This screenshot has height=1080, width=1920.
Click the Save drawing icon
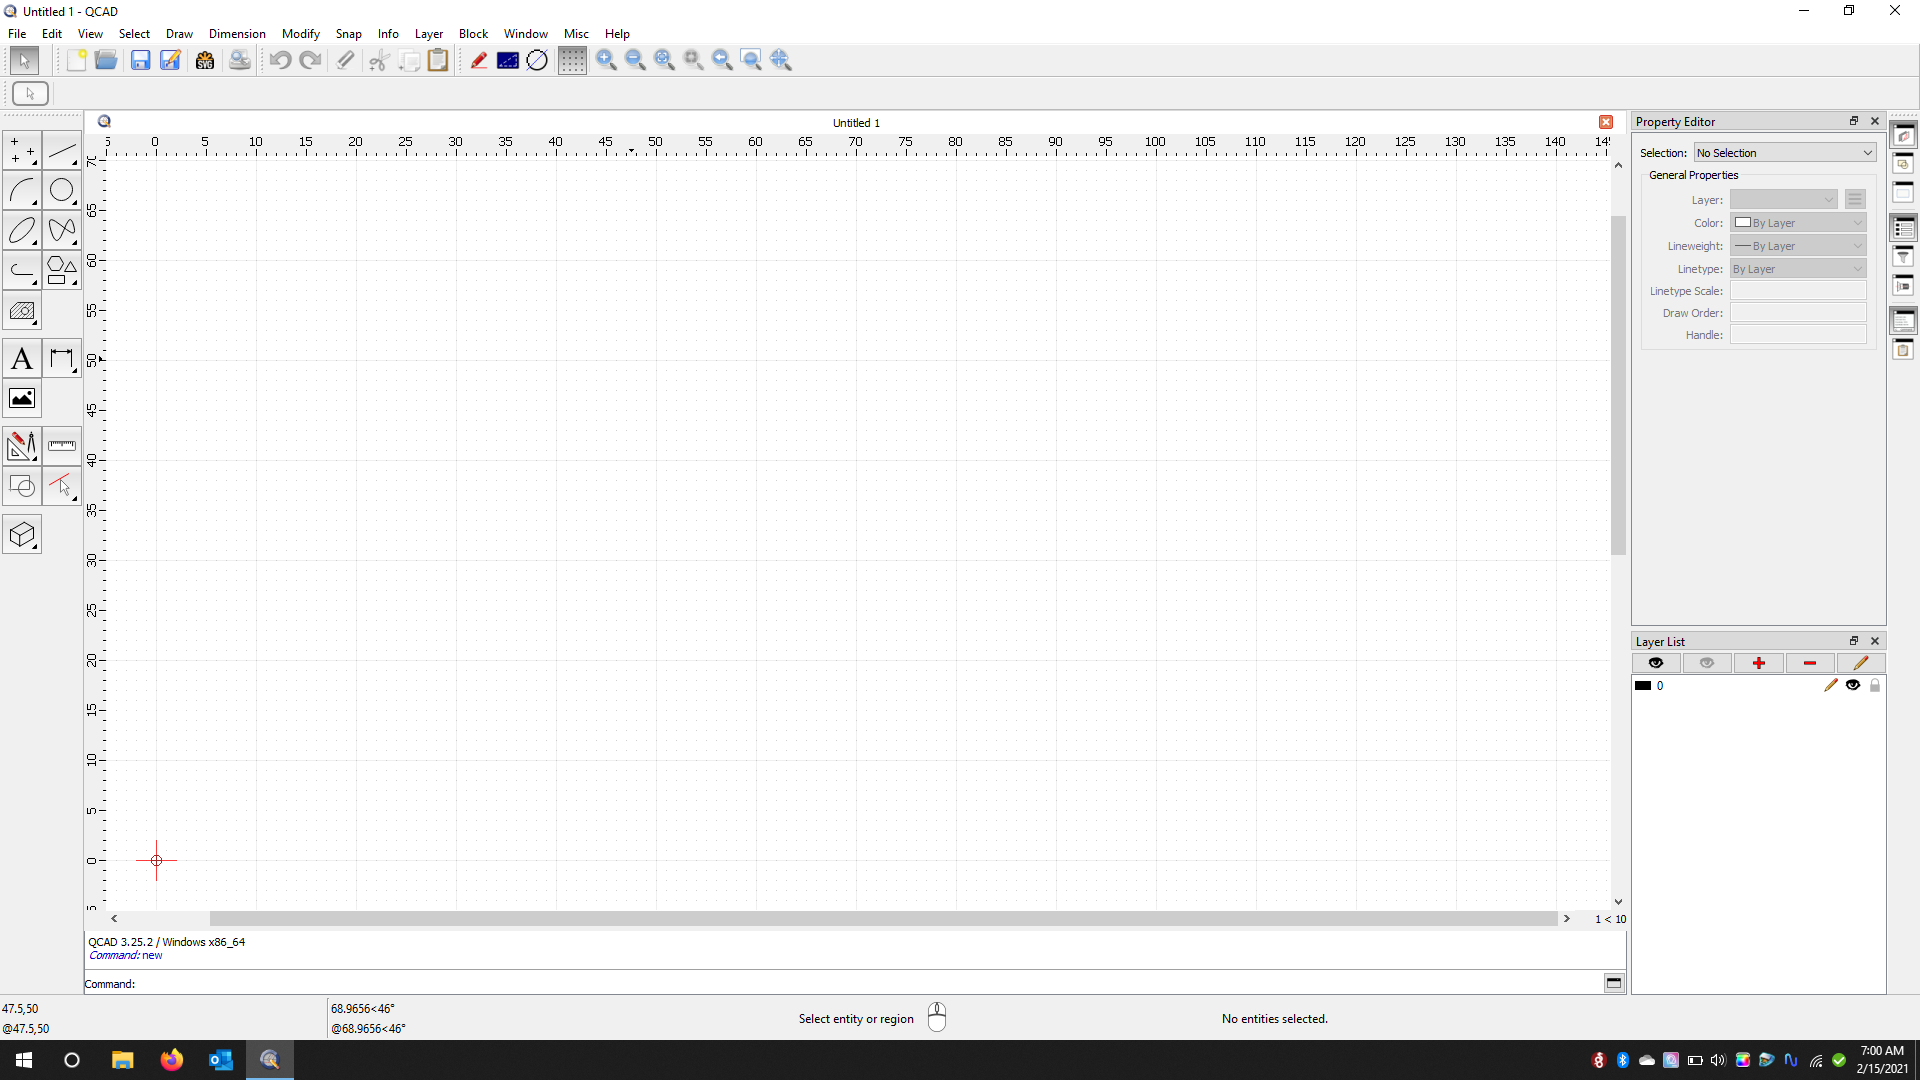click(x=140, y=60)
